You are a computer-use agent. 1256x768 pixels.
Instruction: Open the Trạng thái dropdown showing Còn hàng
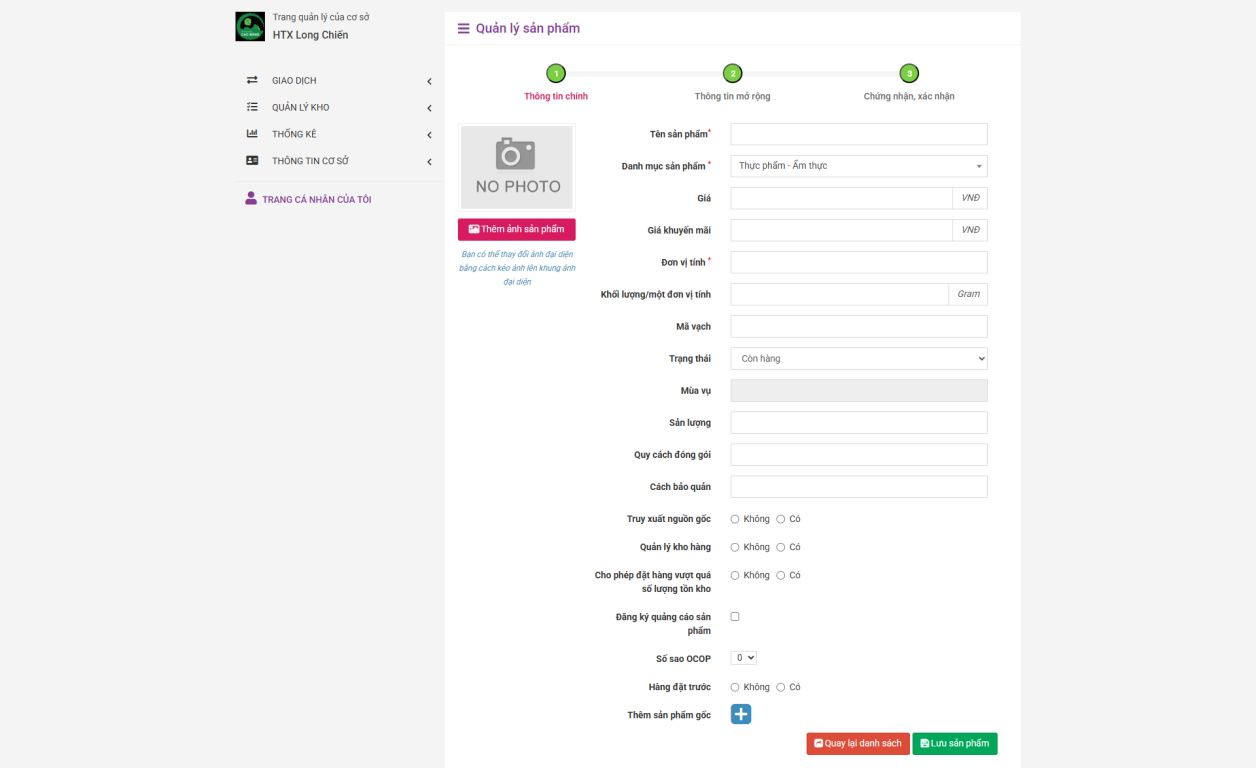(858, 358)
